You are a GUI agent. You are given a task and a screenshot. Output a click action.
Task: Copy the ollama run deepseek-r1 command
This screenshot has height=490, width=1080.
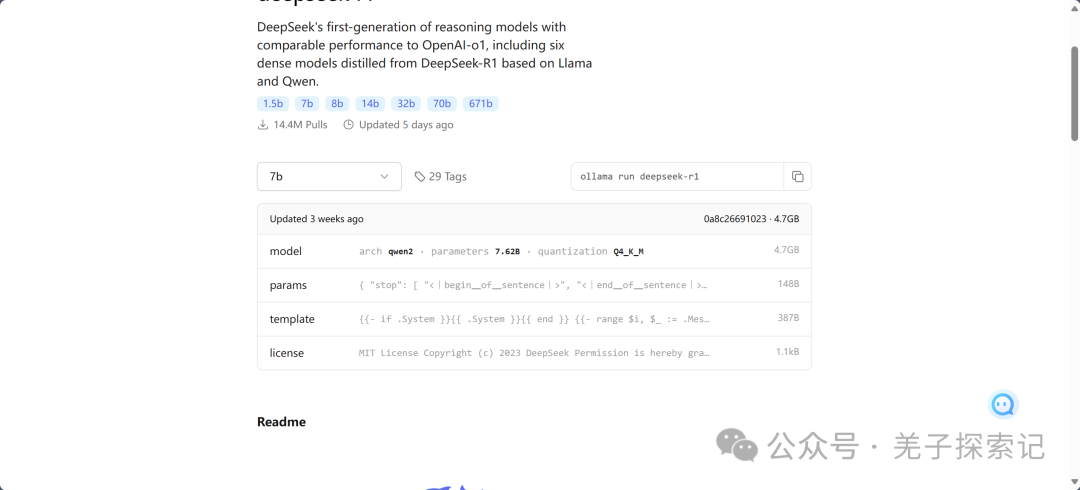tap(798, 176)
